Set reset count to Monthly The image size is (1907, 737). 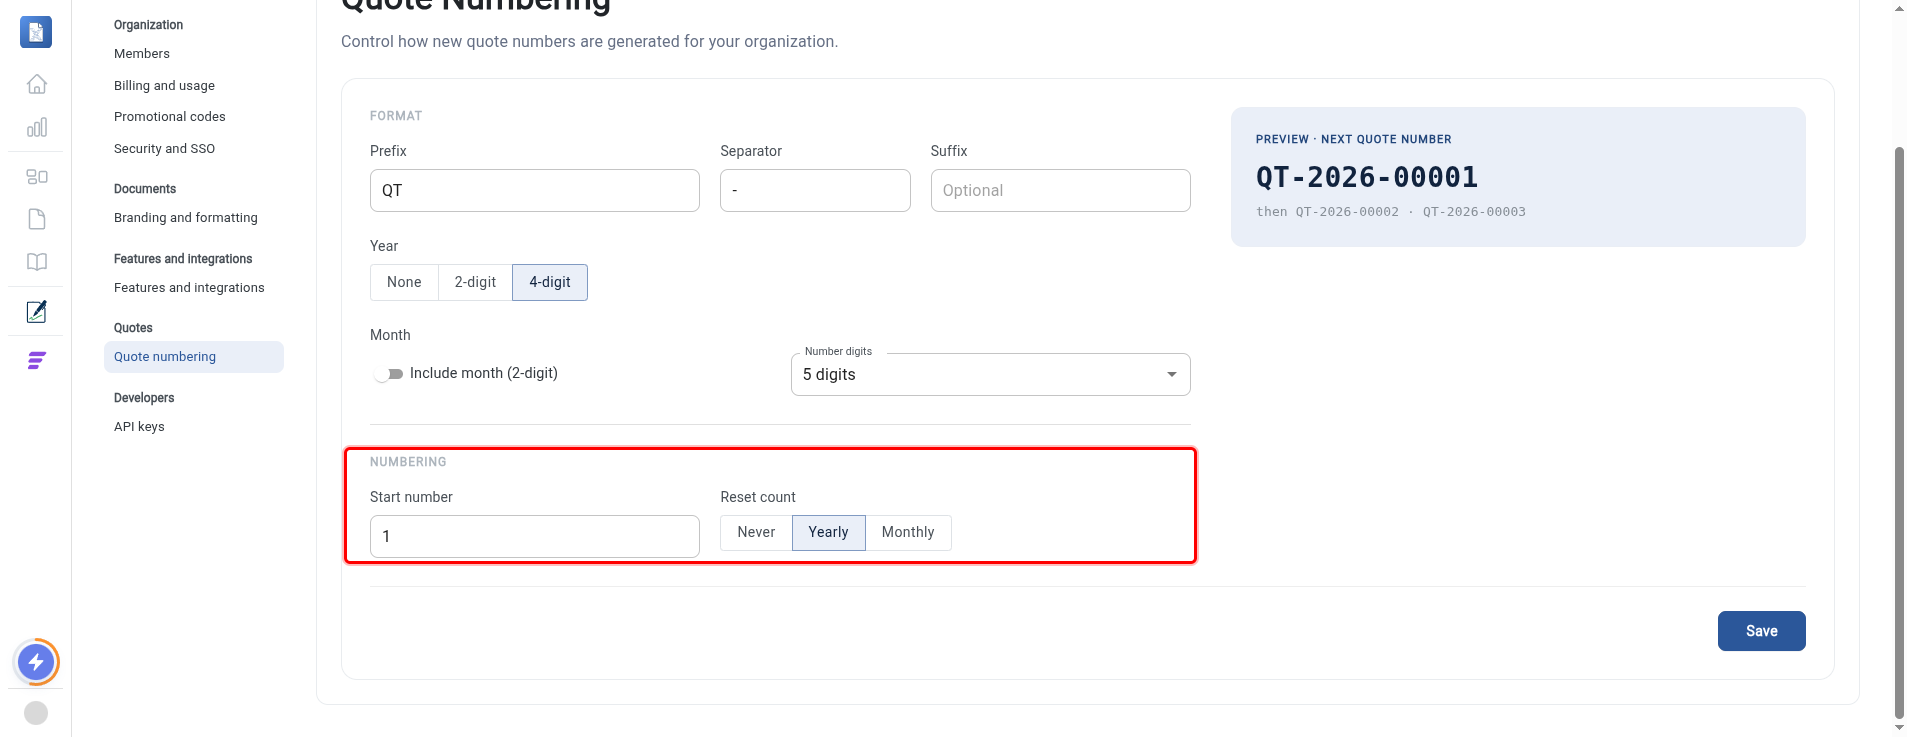[908, 532]
